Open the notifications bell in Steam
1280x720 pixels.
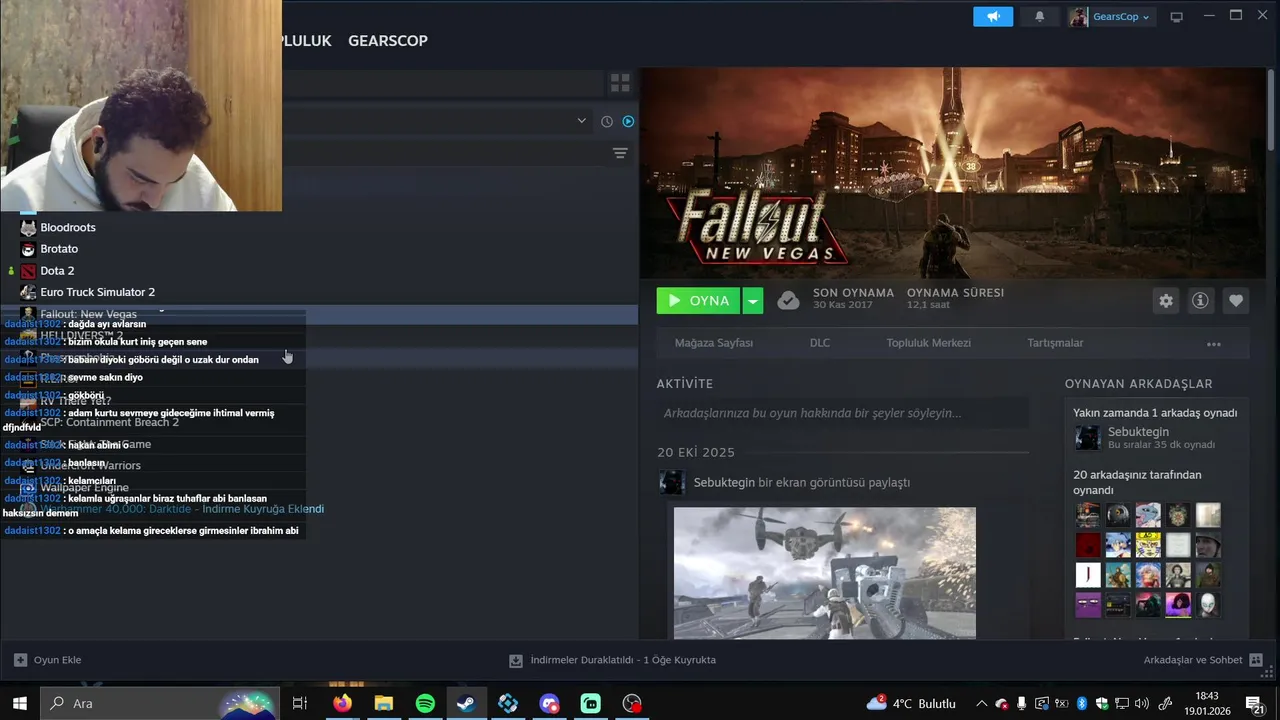point(1039,17)
